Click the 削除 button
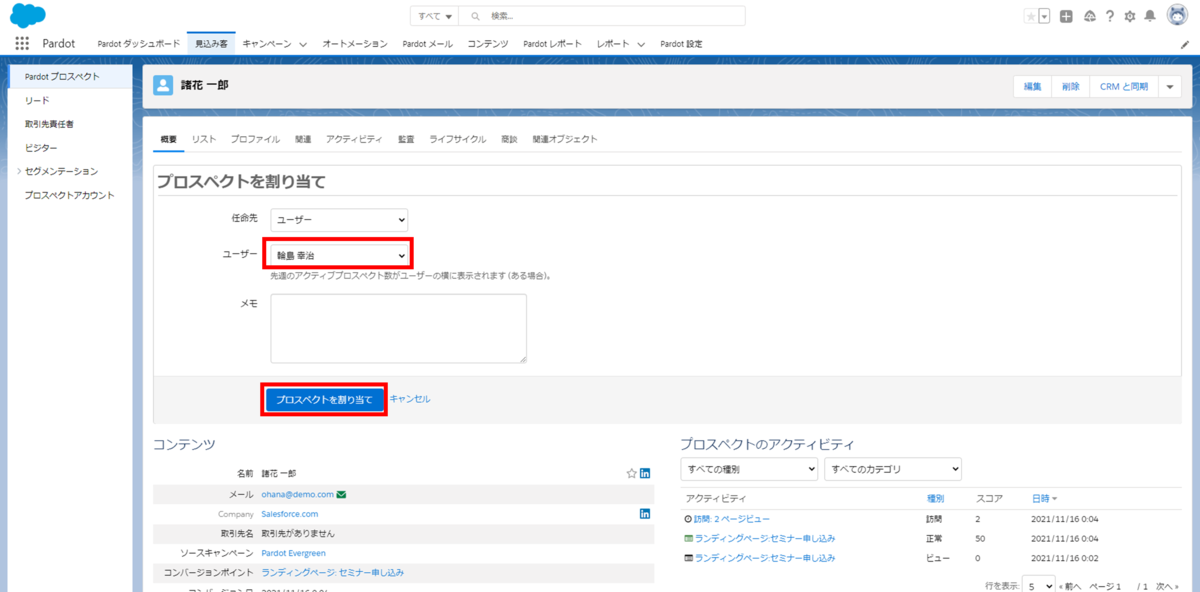The width and height of the screenshot is (1200, 592). point(1070,87)
